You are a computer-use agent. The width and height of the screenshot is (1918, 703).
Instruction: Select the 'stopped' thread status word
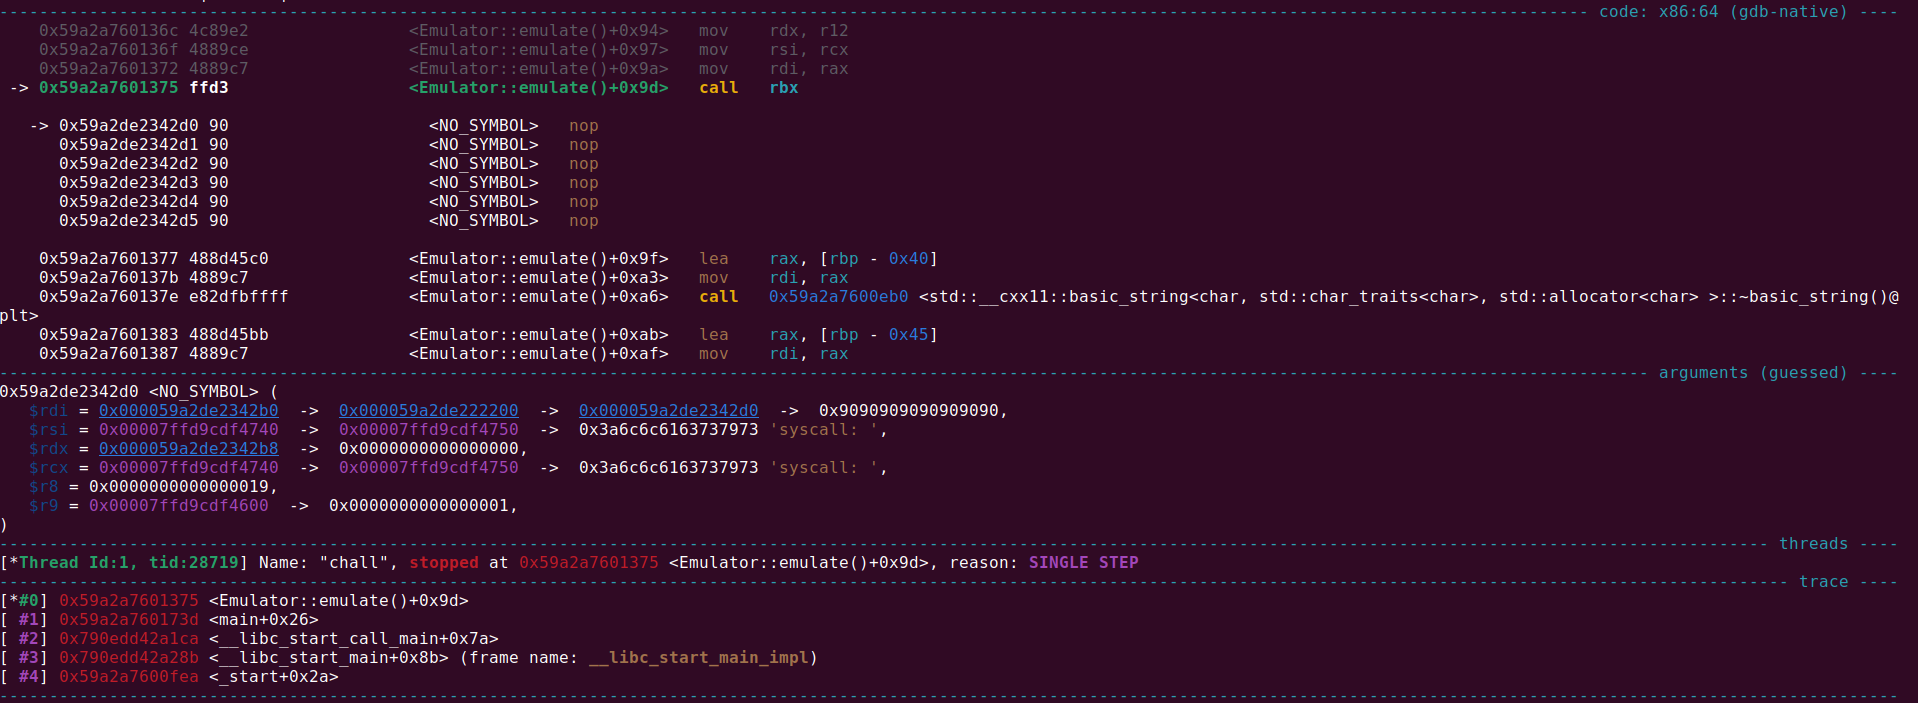click(x=444, y=563)
